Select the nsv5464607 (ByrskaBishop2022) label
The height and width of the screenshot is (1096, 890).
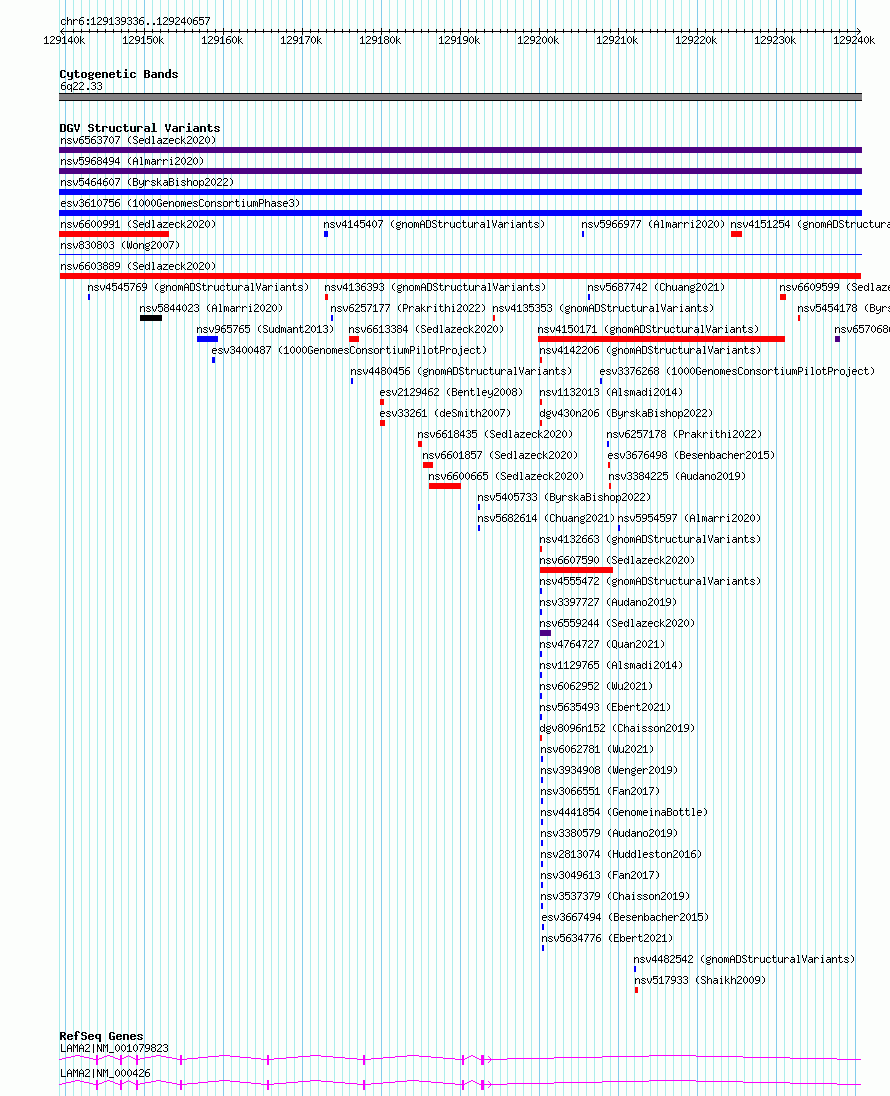(x=147, y=182)
